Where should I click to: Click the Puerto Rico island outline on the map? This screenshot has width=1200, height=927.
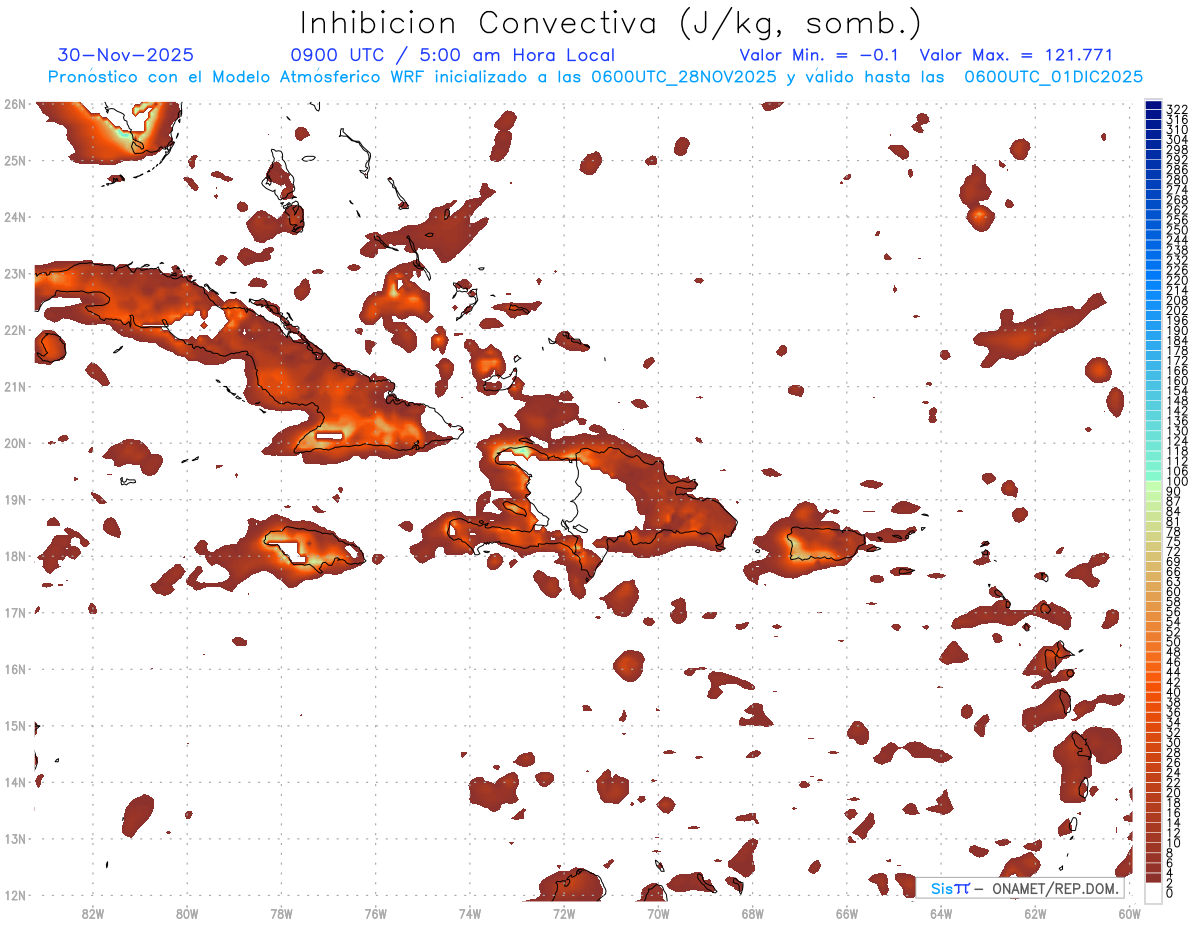coord(826,544)
